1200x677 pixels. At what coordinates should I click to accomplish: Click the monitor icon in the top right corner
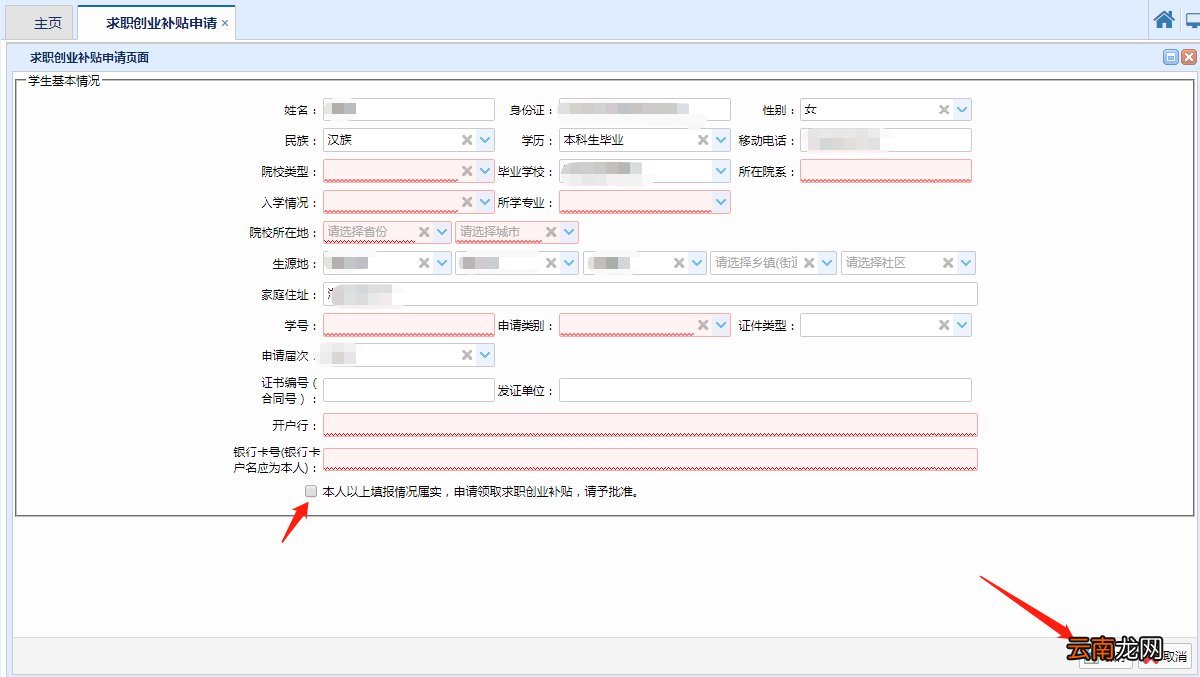pos(1193,19)
